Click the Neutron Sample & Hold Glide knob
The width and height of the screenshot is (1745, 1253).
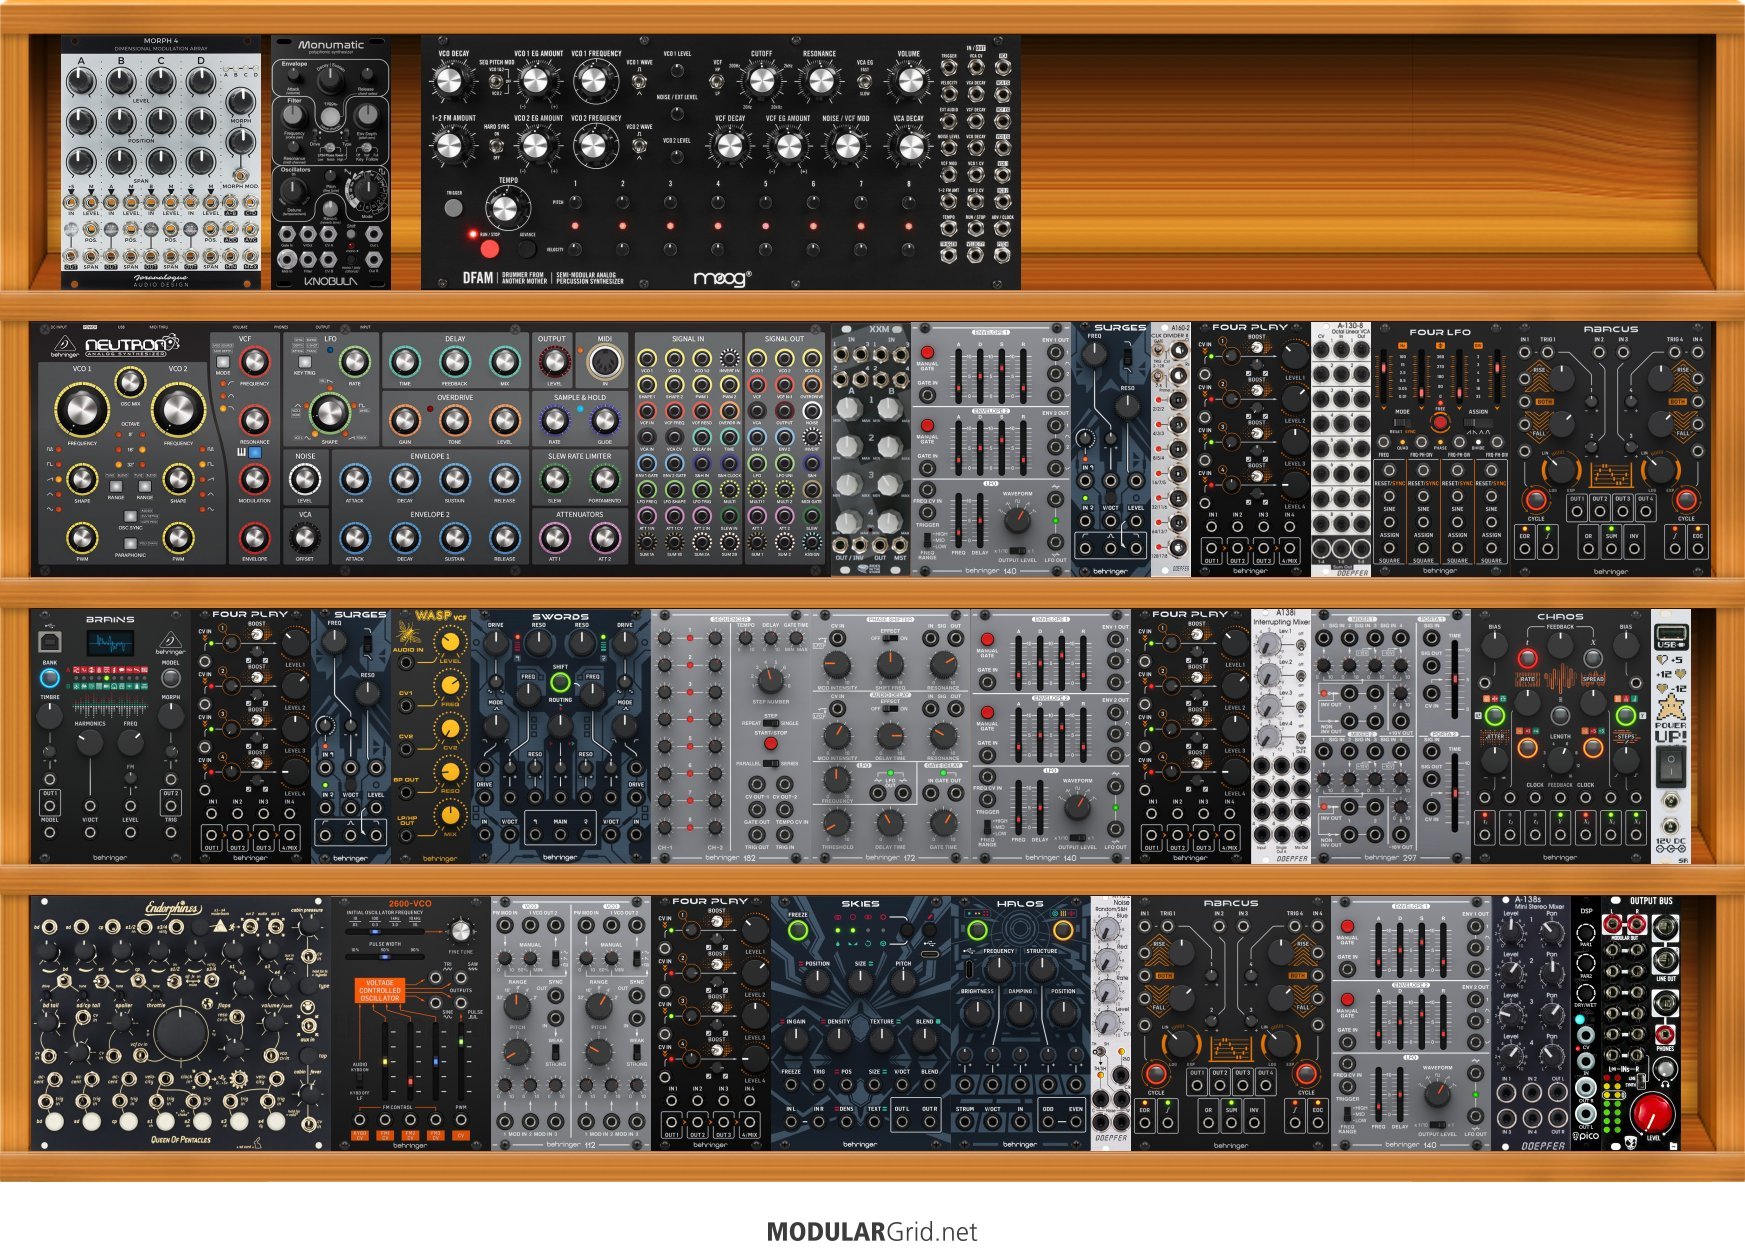(604, 420)
